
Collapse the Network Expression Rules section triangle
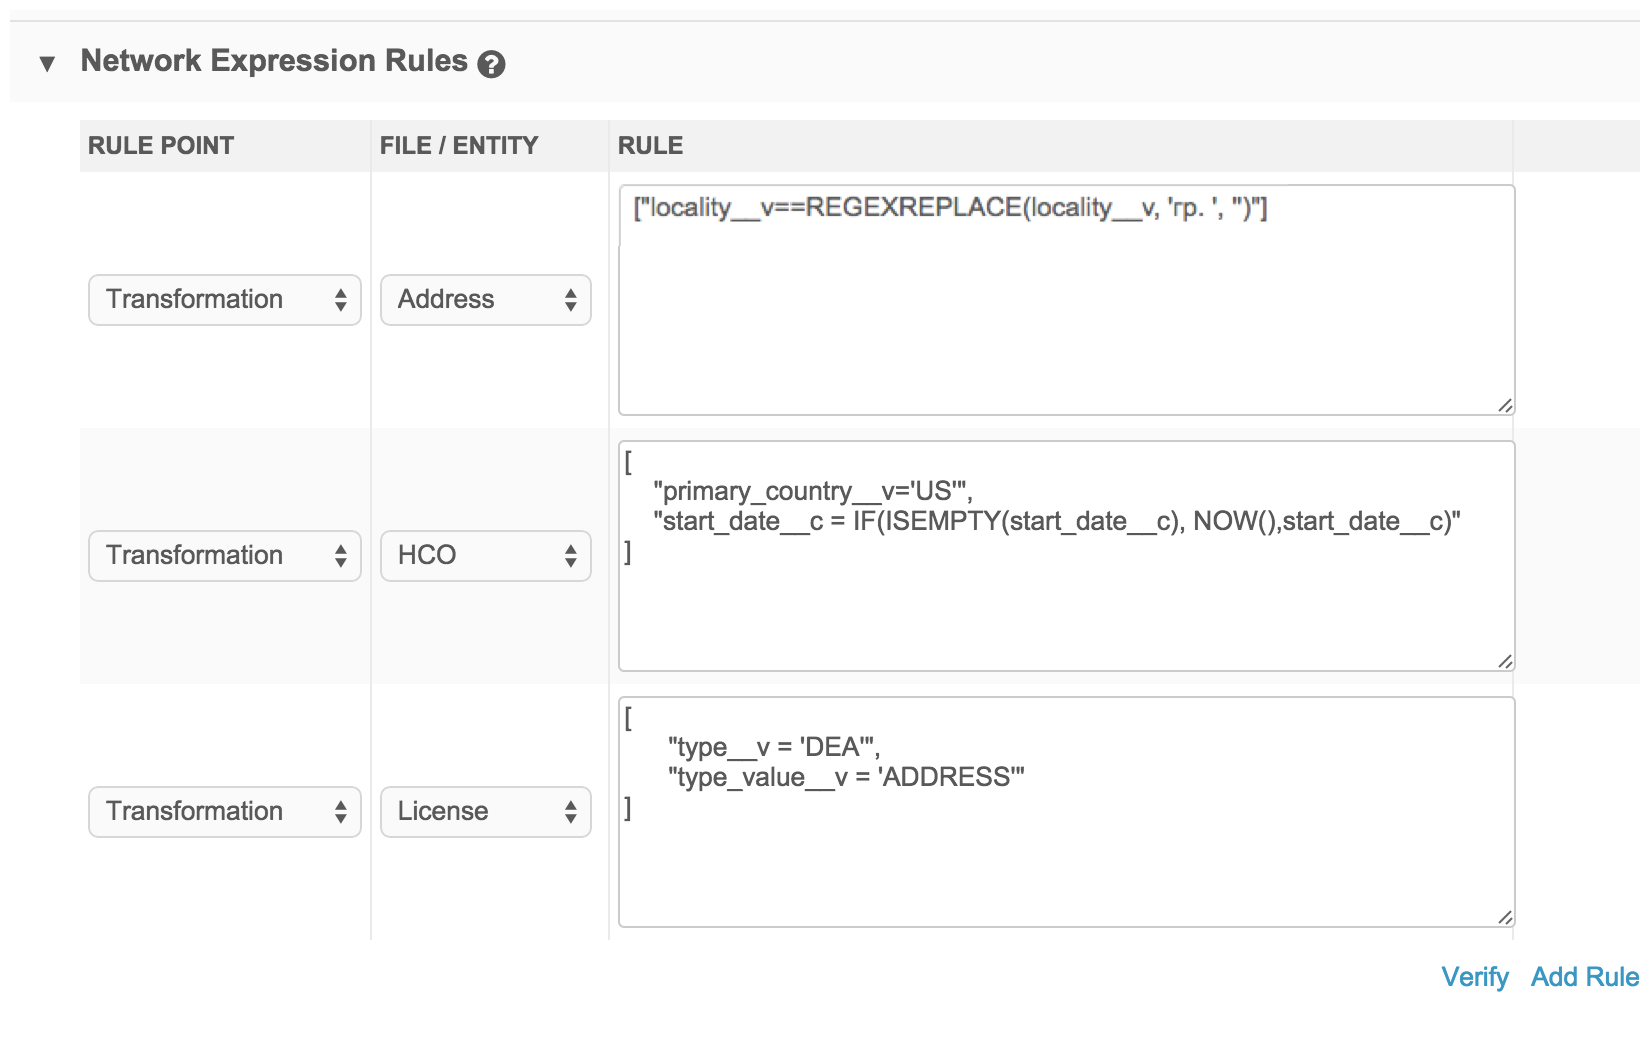coord(46,64)
